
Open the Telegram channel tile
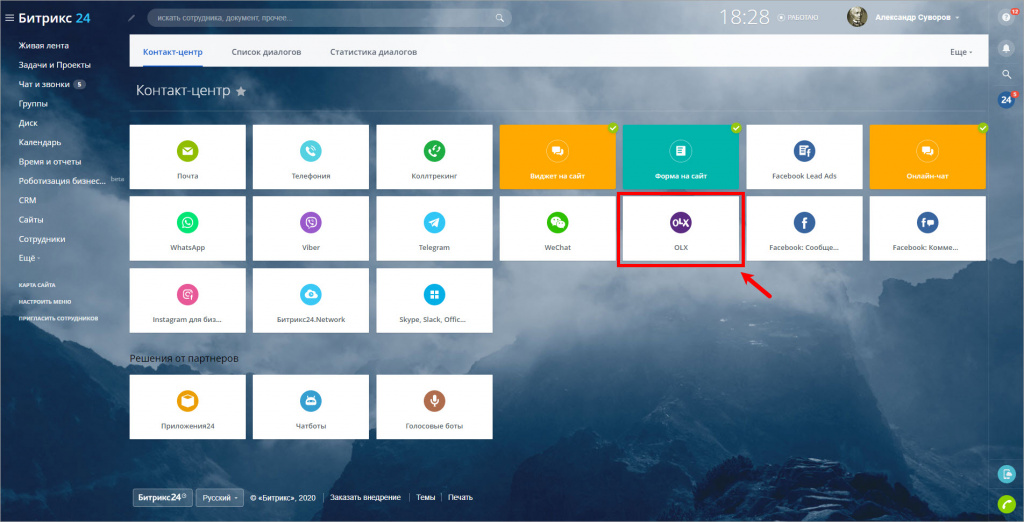coord(434,229)
